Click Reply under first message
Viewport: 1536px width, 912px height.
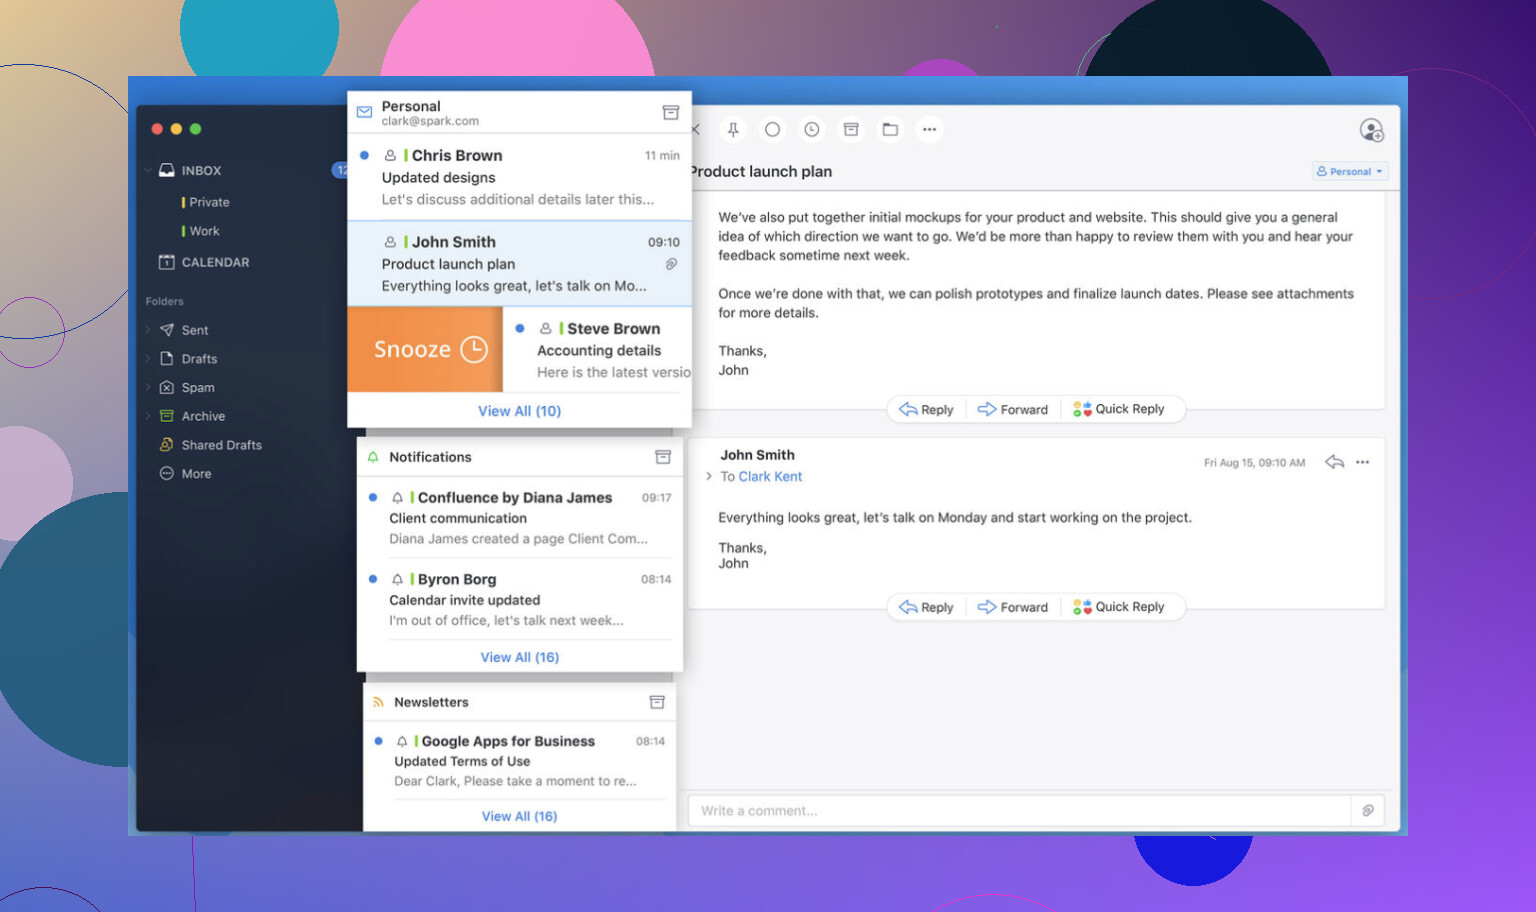(926, 409)
